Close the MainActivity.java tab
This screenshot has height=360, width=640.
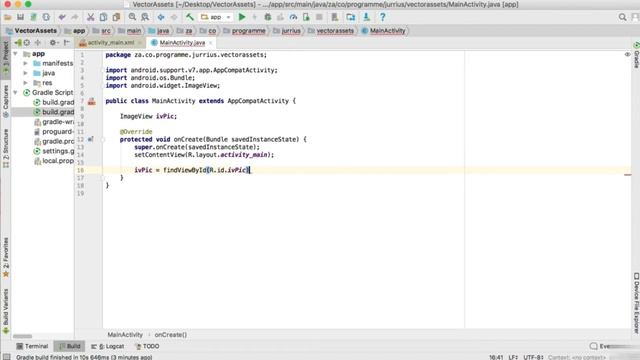click(211, 42)
